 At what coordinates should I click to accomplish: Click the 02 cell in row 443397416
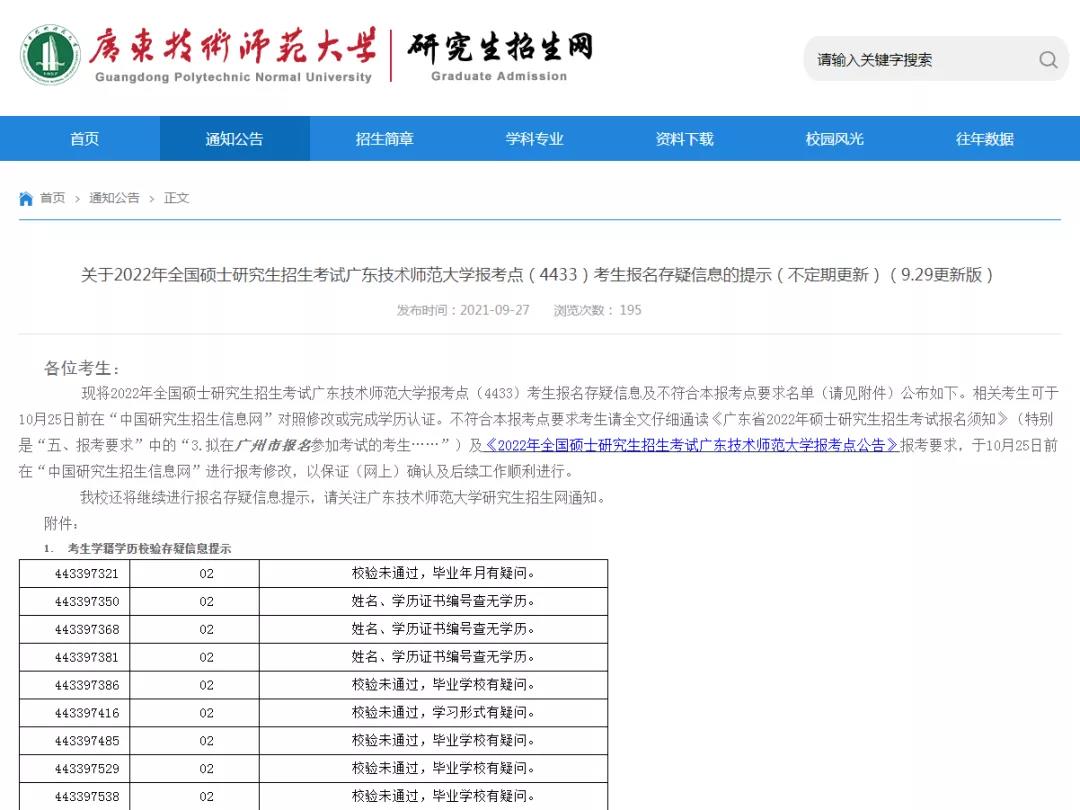pos(194,713)
